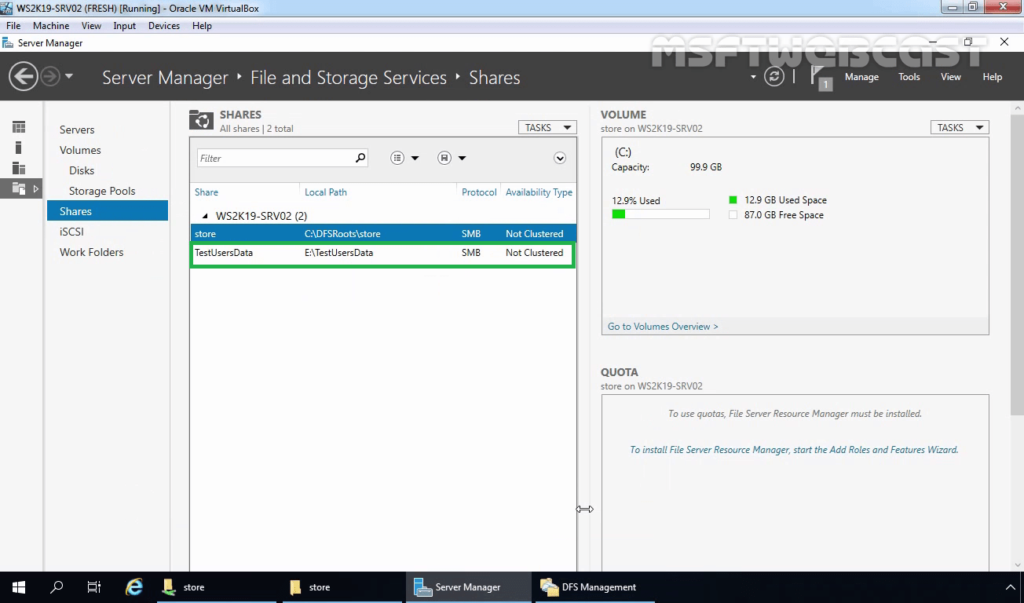Image resolution: width=1024 pixels, height=603 pixels.
Task: Open Volumes in the navigation pane
Action: [80, 150]
